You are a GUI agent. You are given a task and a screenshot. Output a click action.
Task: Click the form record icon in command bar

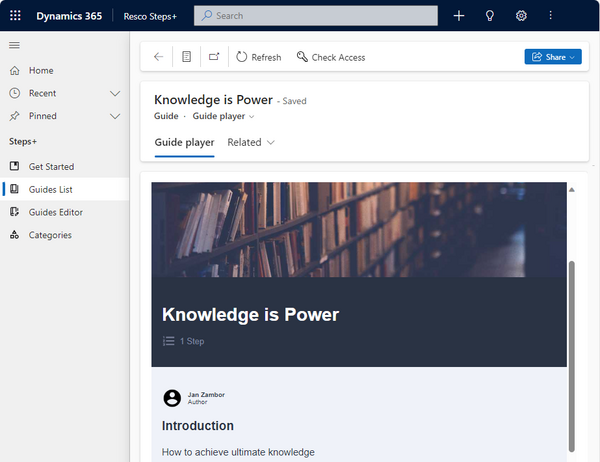pos(186,57)
